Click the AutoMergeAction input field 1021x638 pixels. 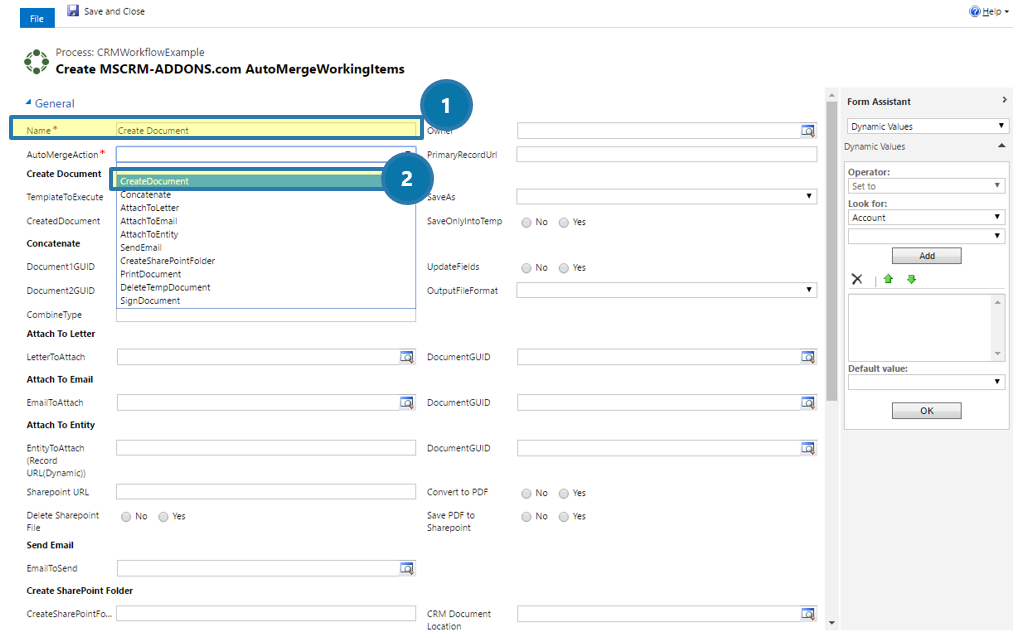pyautogui.click(x=266, y=154)
